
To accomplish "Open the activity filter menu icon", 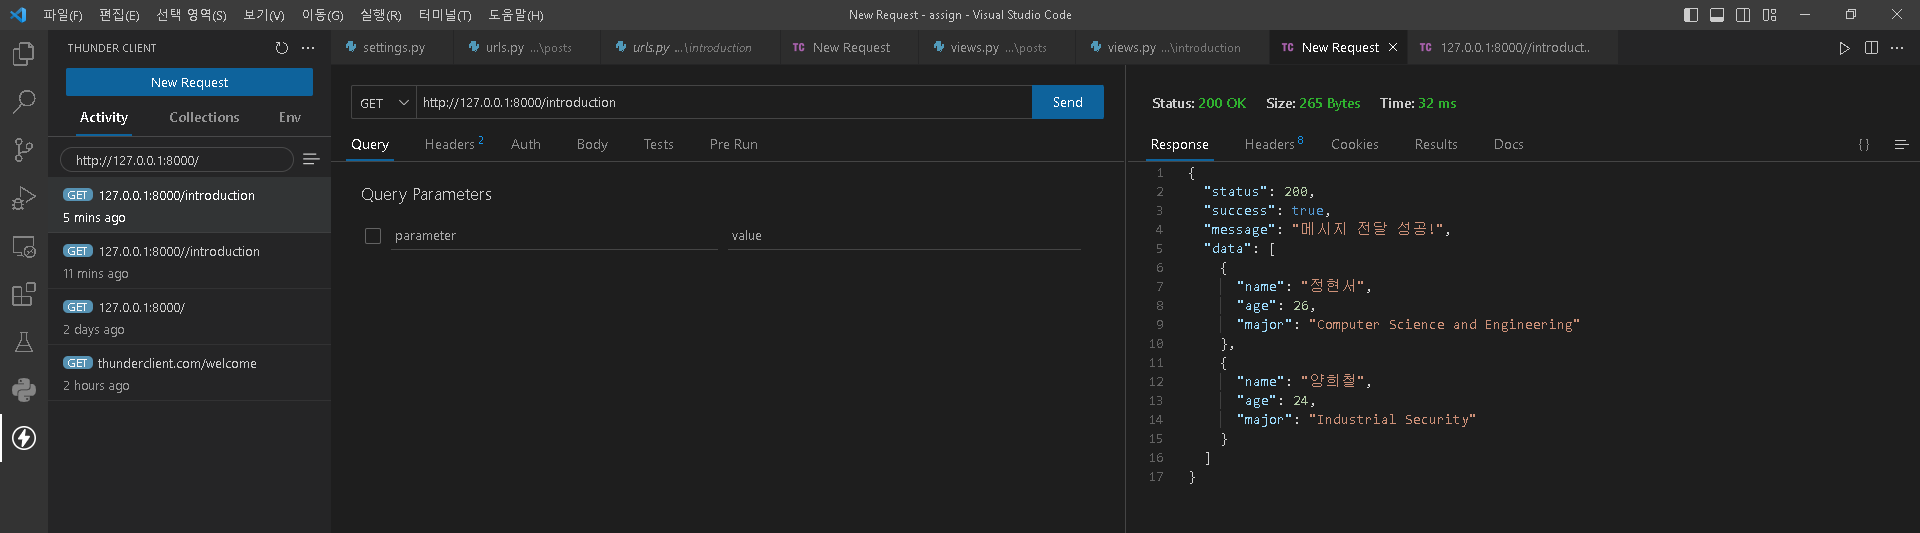I will [311, 159].
